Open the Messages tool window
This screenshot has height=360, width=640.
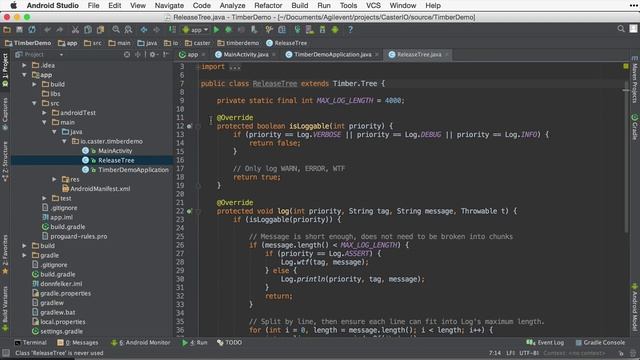point(78,343)
